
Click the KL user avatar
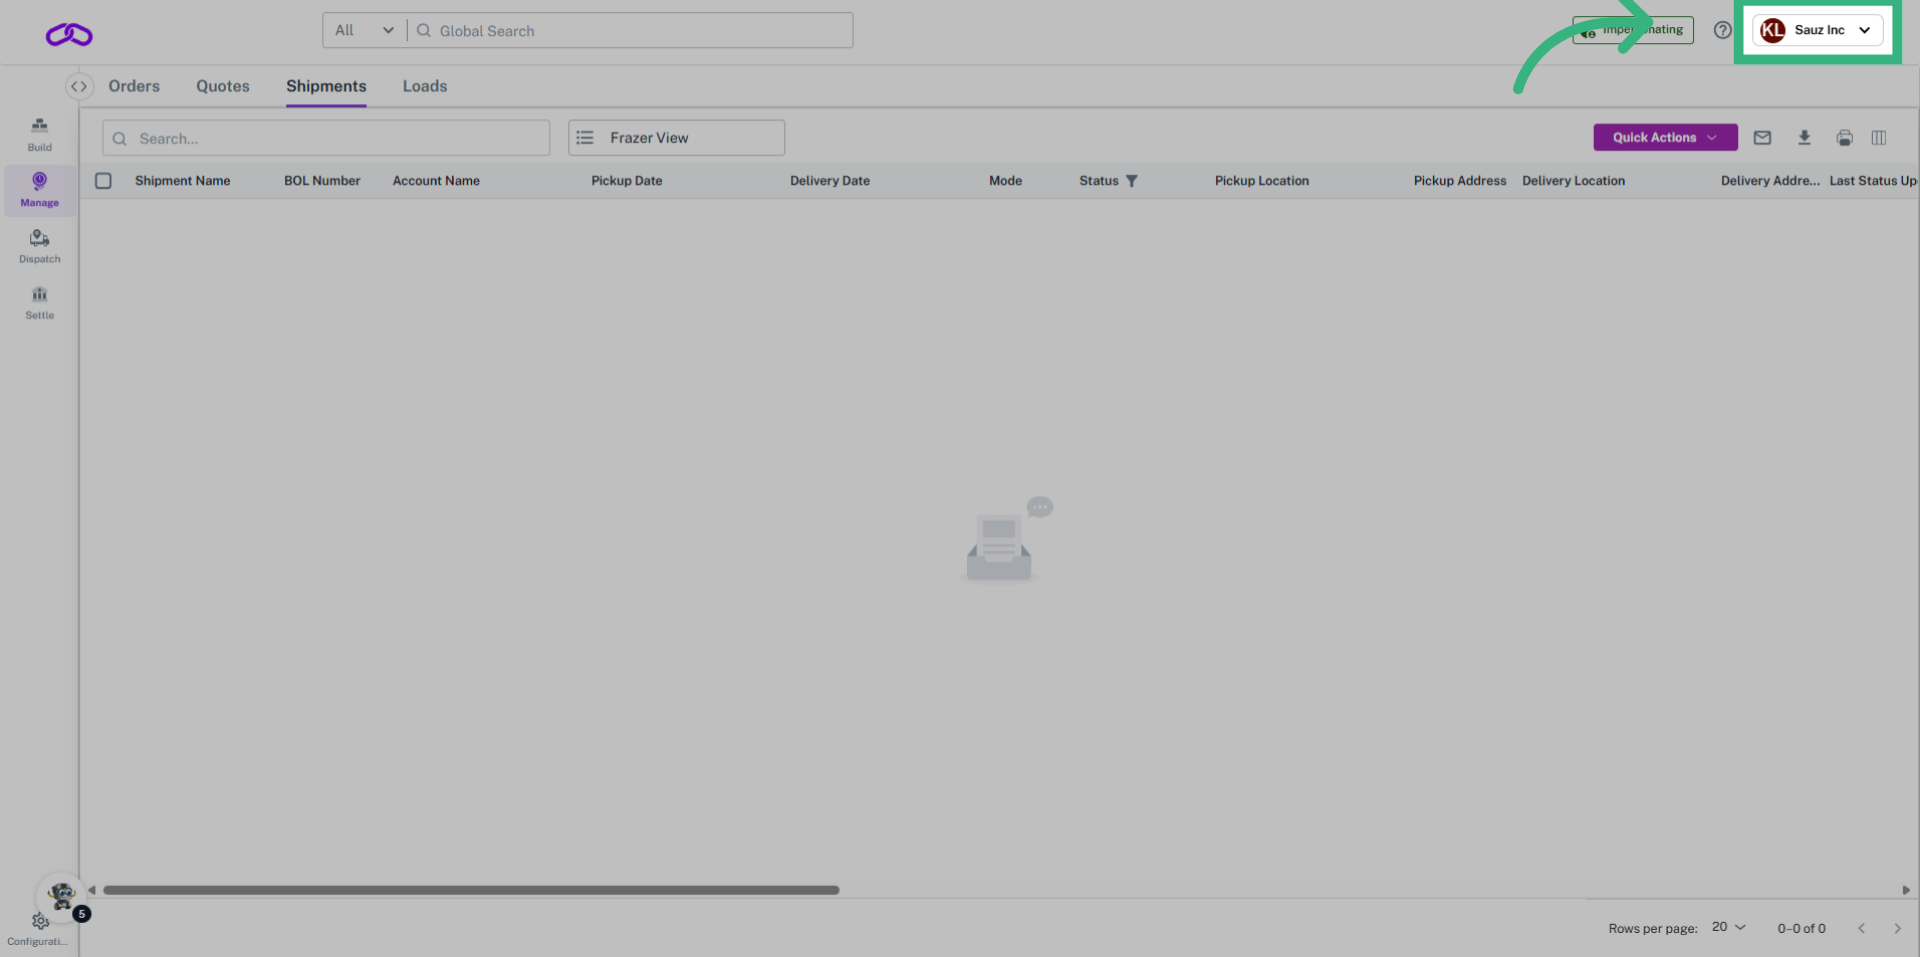point(1773,30)
